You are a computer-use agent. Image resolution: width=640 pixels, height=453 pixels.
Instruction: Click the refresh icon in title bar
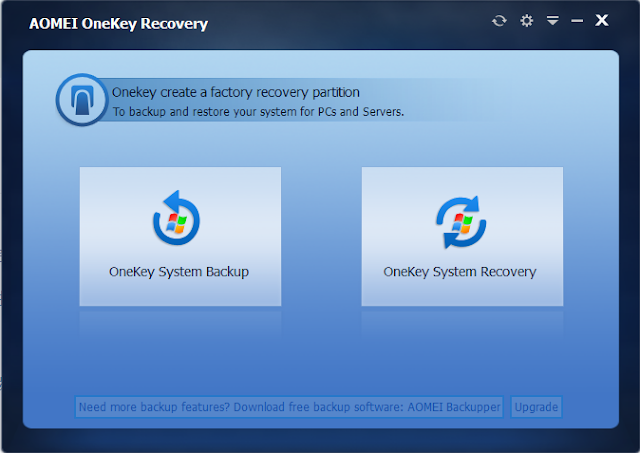coord(499,20)
